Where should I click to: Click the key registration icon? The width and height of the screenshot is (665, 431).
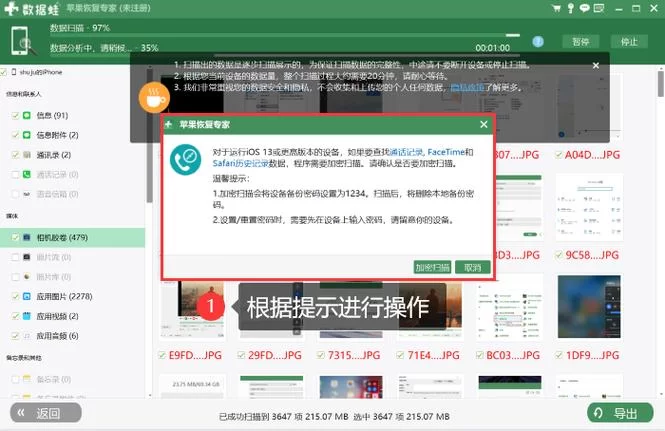coord(570,8)
